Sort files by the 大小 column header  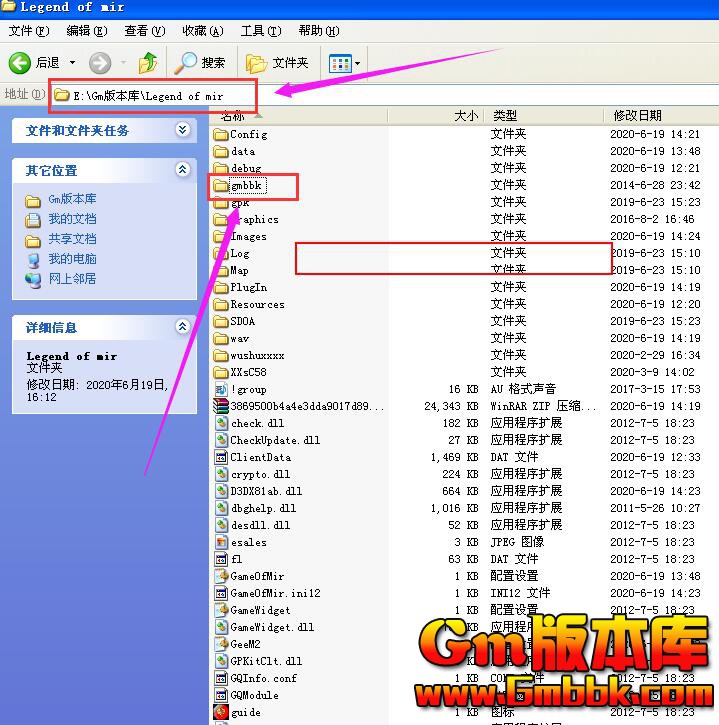465,116
